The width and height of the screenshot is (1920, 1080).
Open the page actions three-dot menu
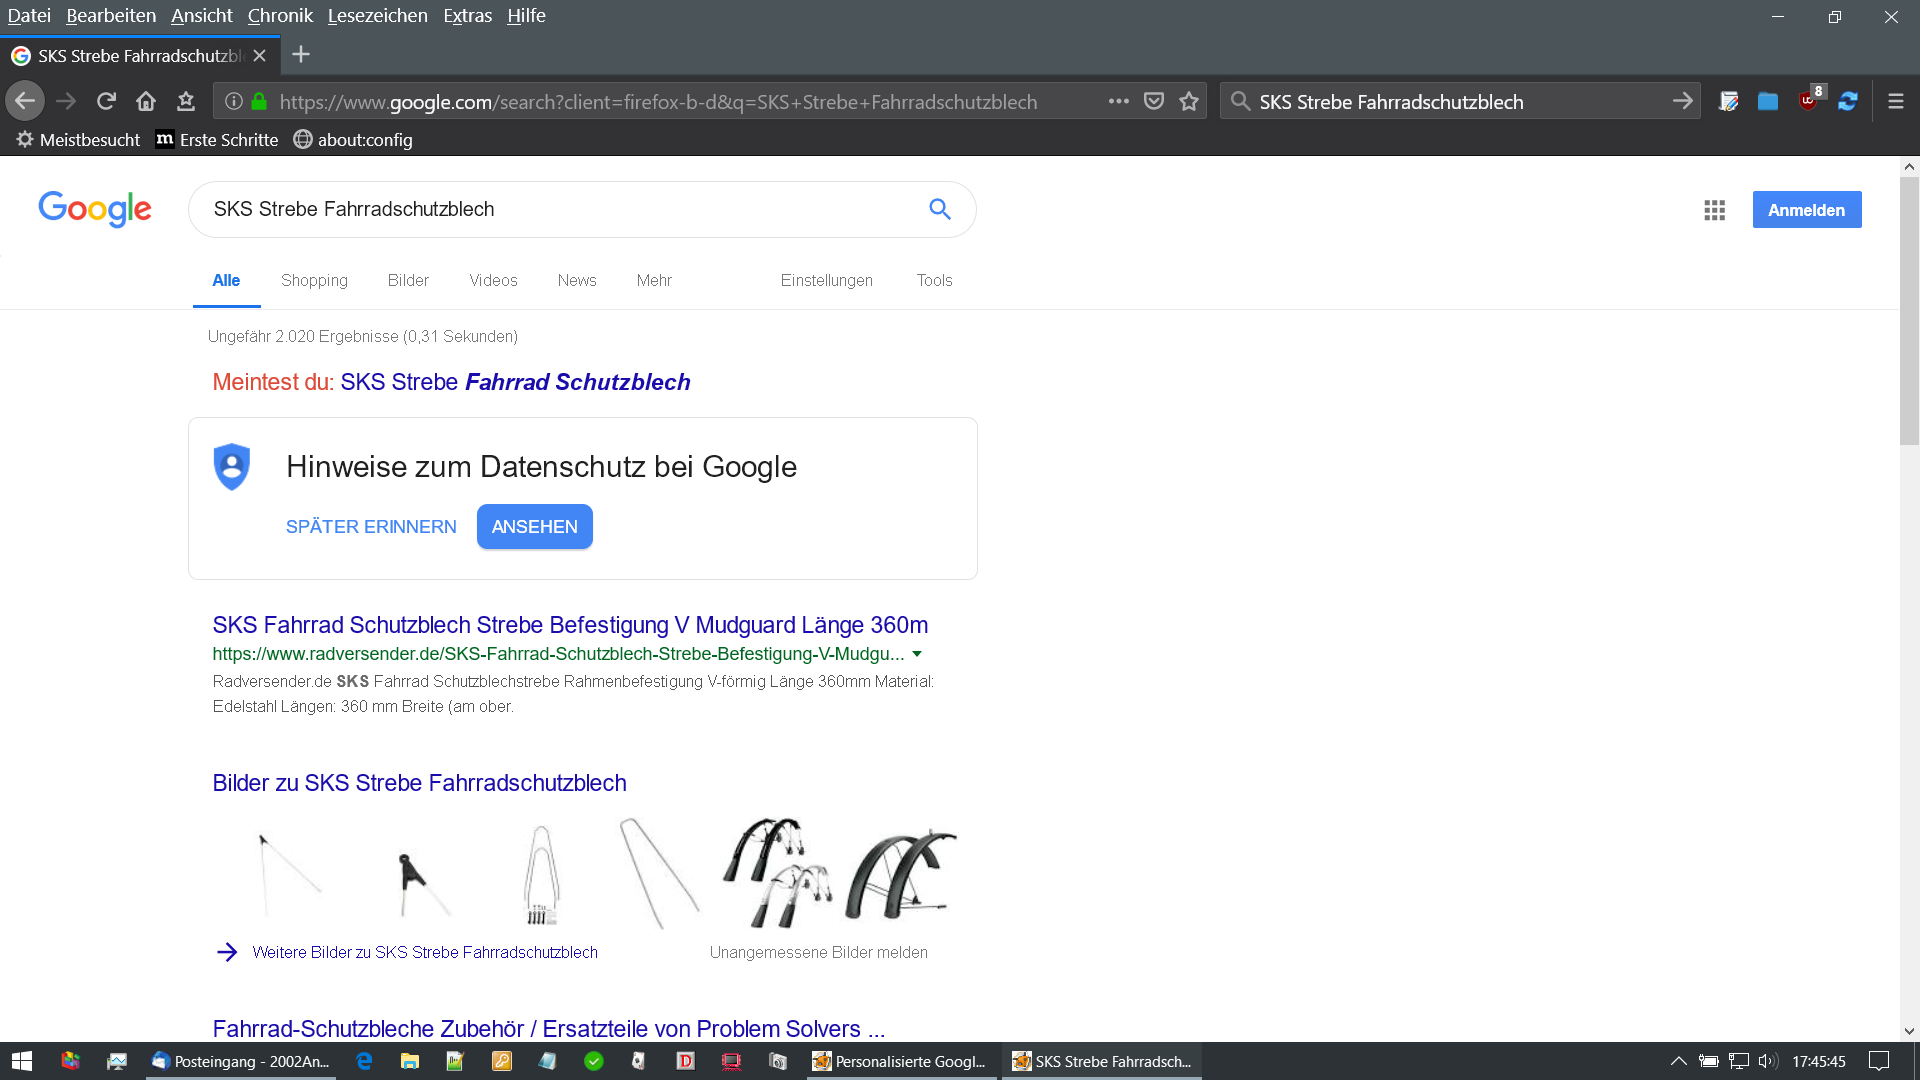[x=1118, y=101]
